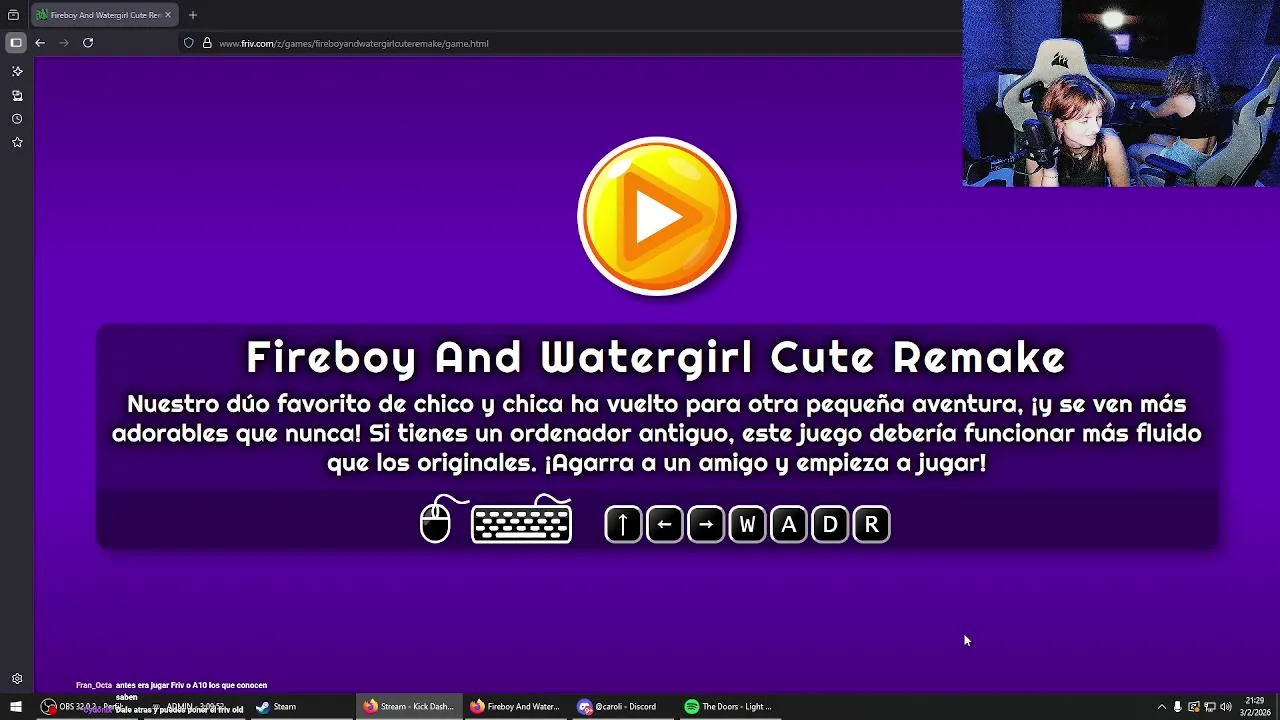Viewport: 1280px width, 720px height.
Task: Click the R key icon
Action: point(872,524)
